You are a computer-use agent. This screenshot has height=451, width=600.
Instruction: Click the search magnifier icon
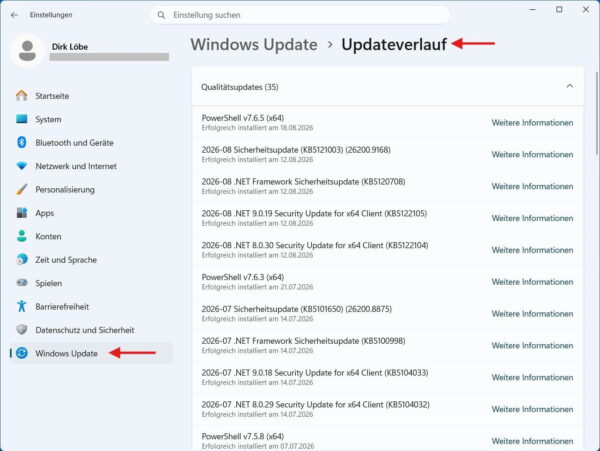161,15
